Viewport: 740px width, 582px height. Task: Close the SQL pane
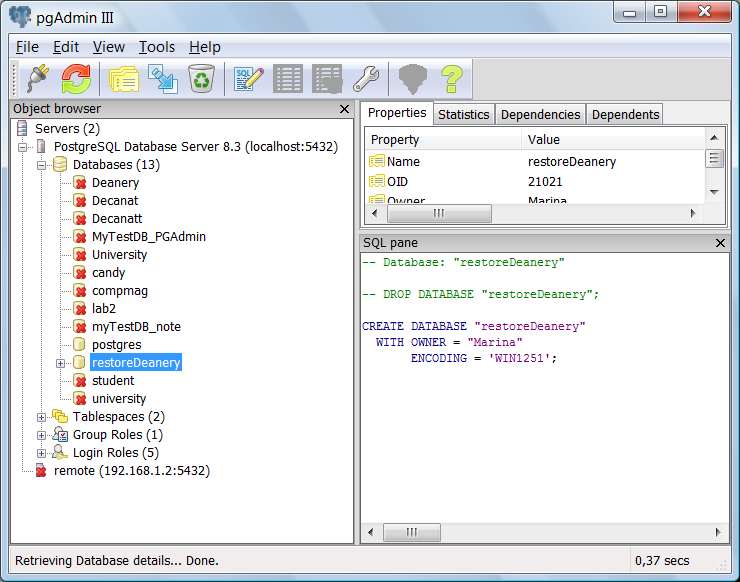[720, 243]
